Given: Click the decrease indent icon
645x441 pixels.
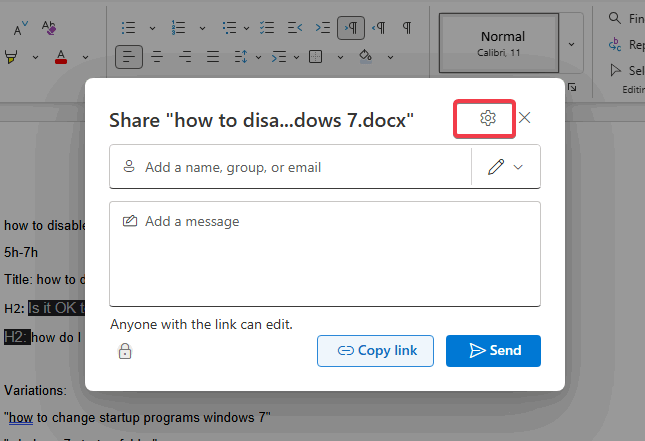Looking at the screenshot, I should (x=295, y=28).
